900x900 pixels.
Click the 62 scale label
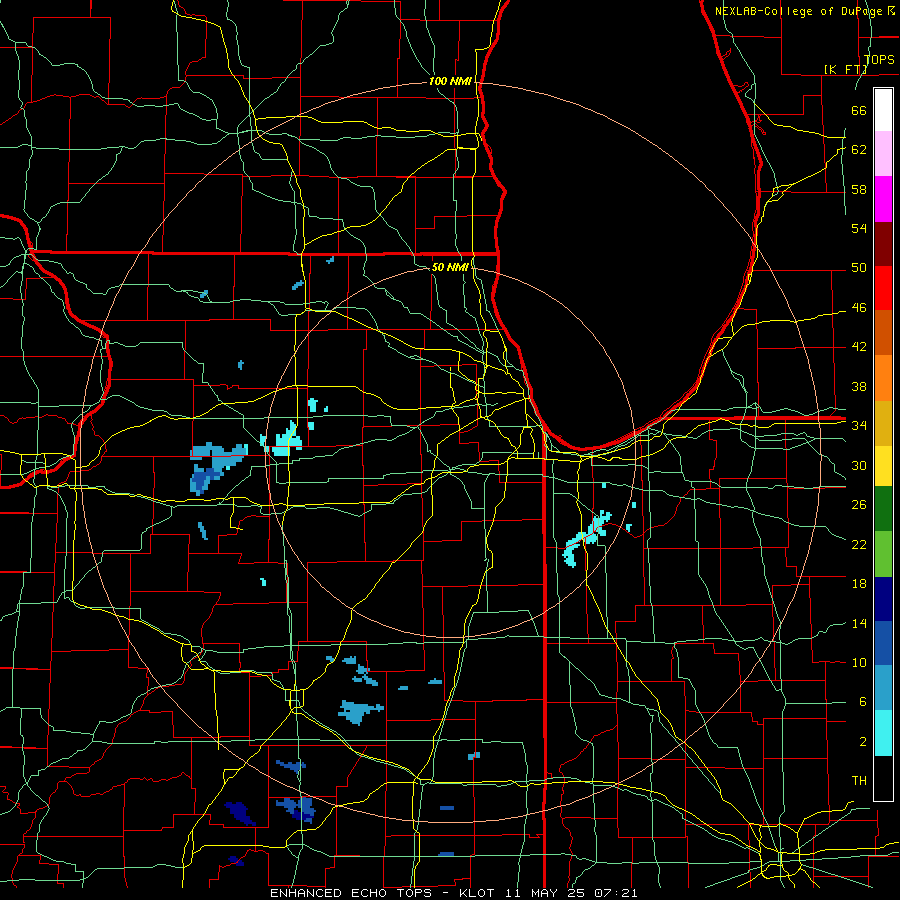coord(859,150)
